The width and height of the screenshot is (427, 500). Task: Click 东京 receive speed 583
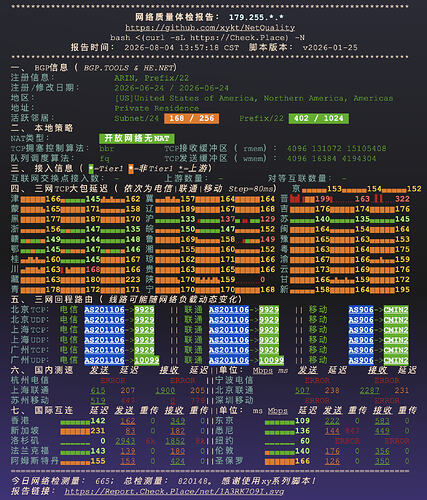pos(382,421)
